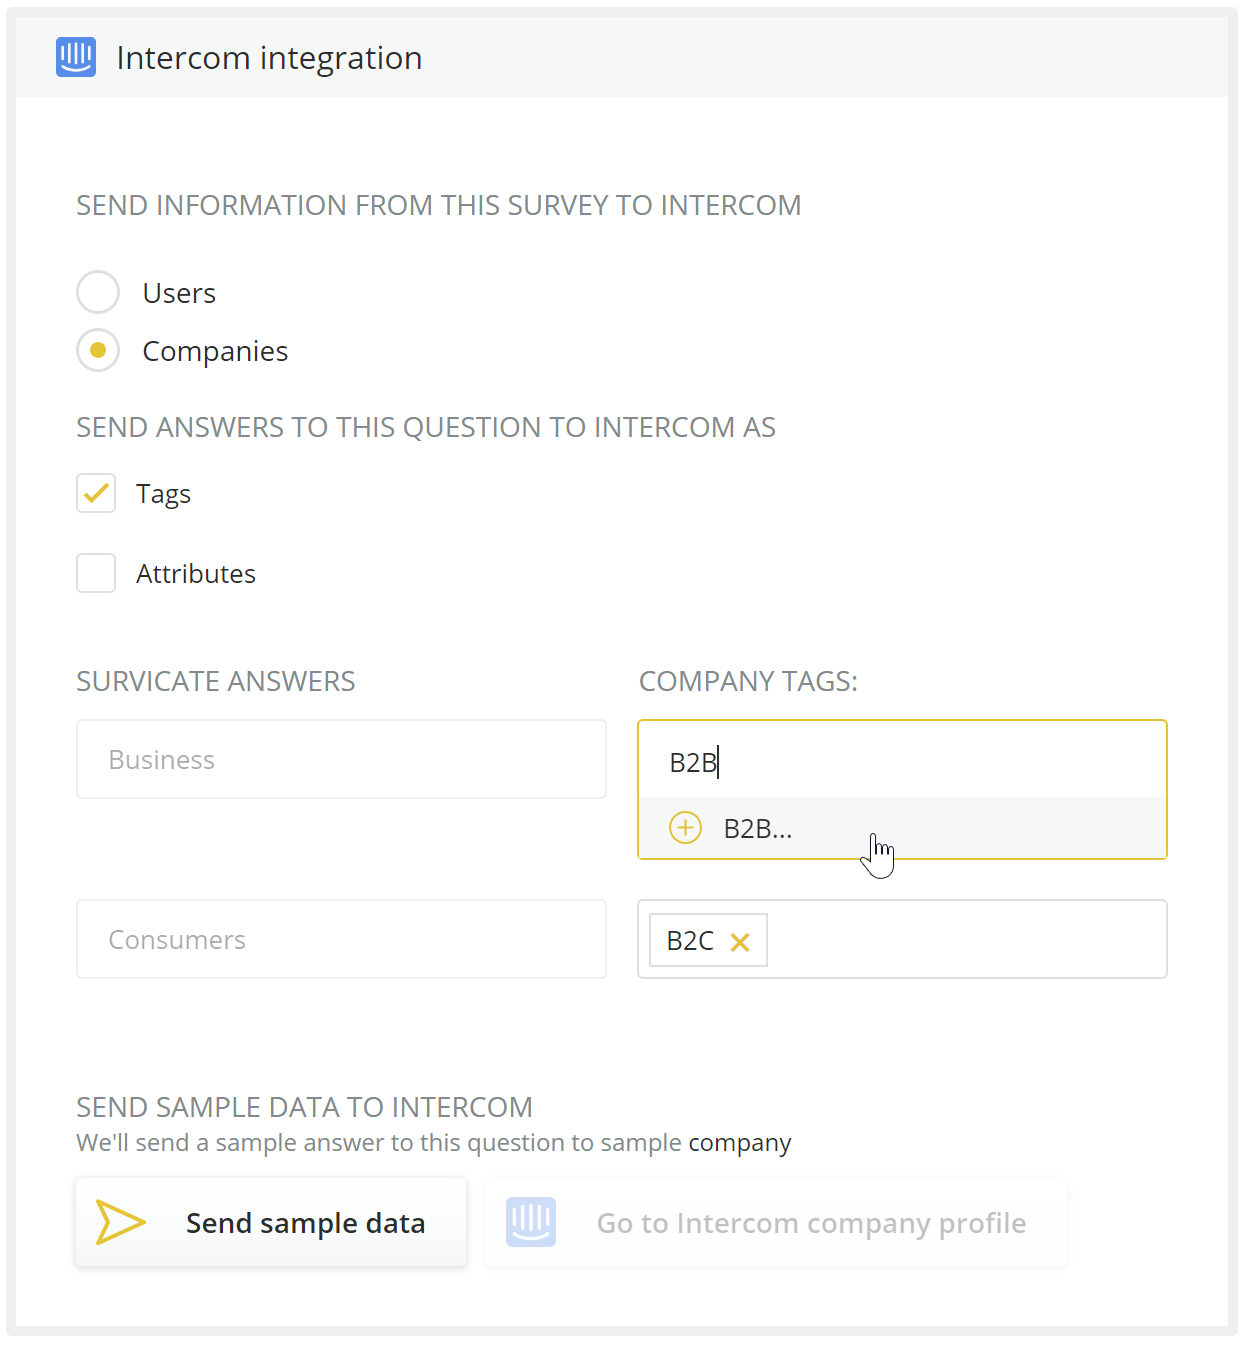Click the Business answer field

341,759
